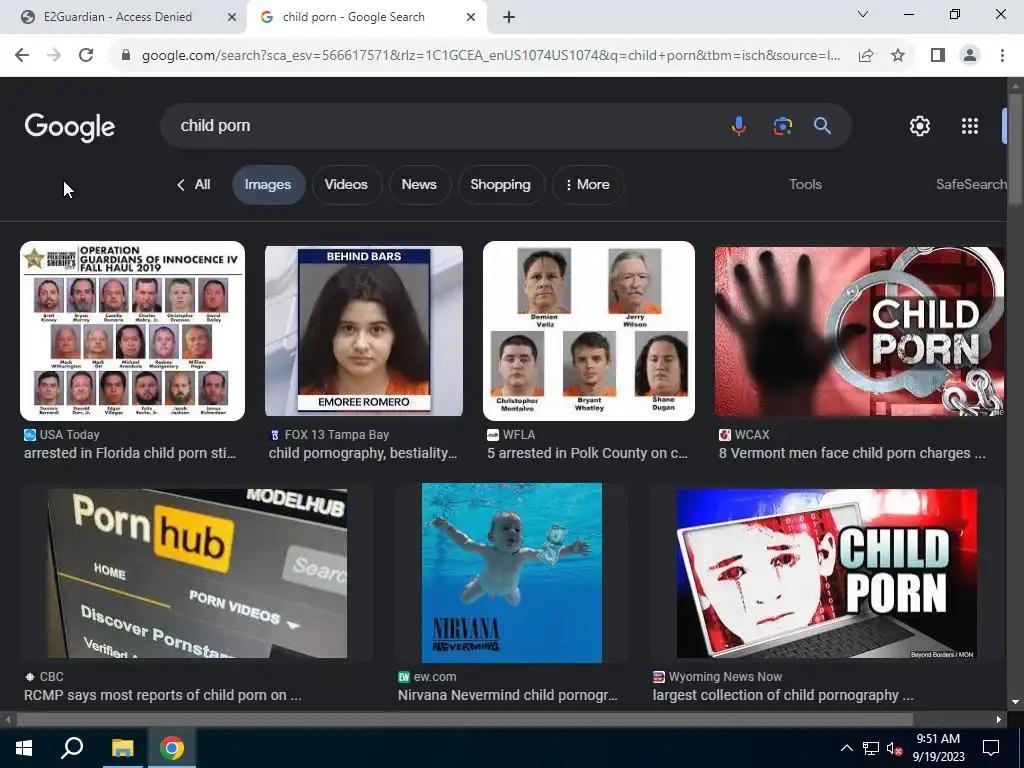Open a new browser tab

pos(509,17)
